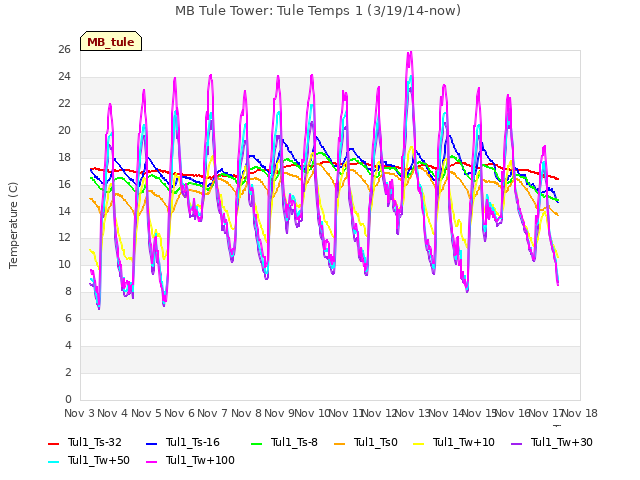Click the 12 y-axis tick label
The height and width of the screenshot is (480, 640).
point(64,238)
